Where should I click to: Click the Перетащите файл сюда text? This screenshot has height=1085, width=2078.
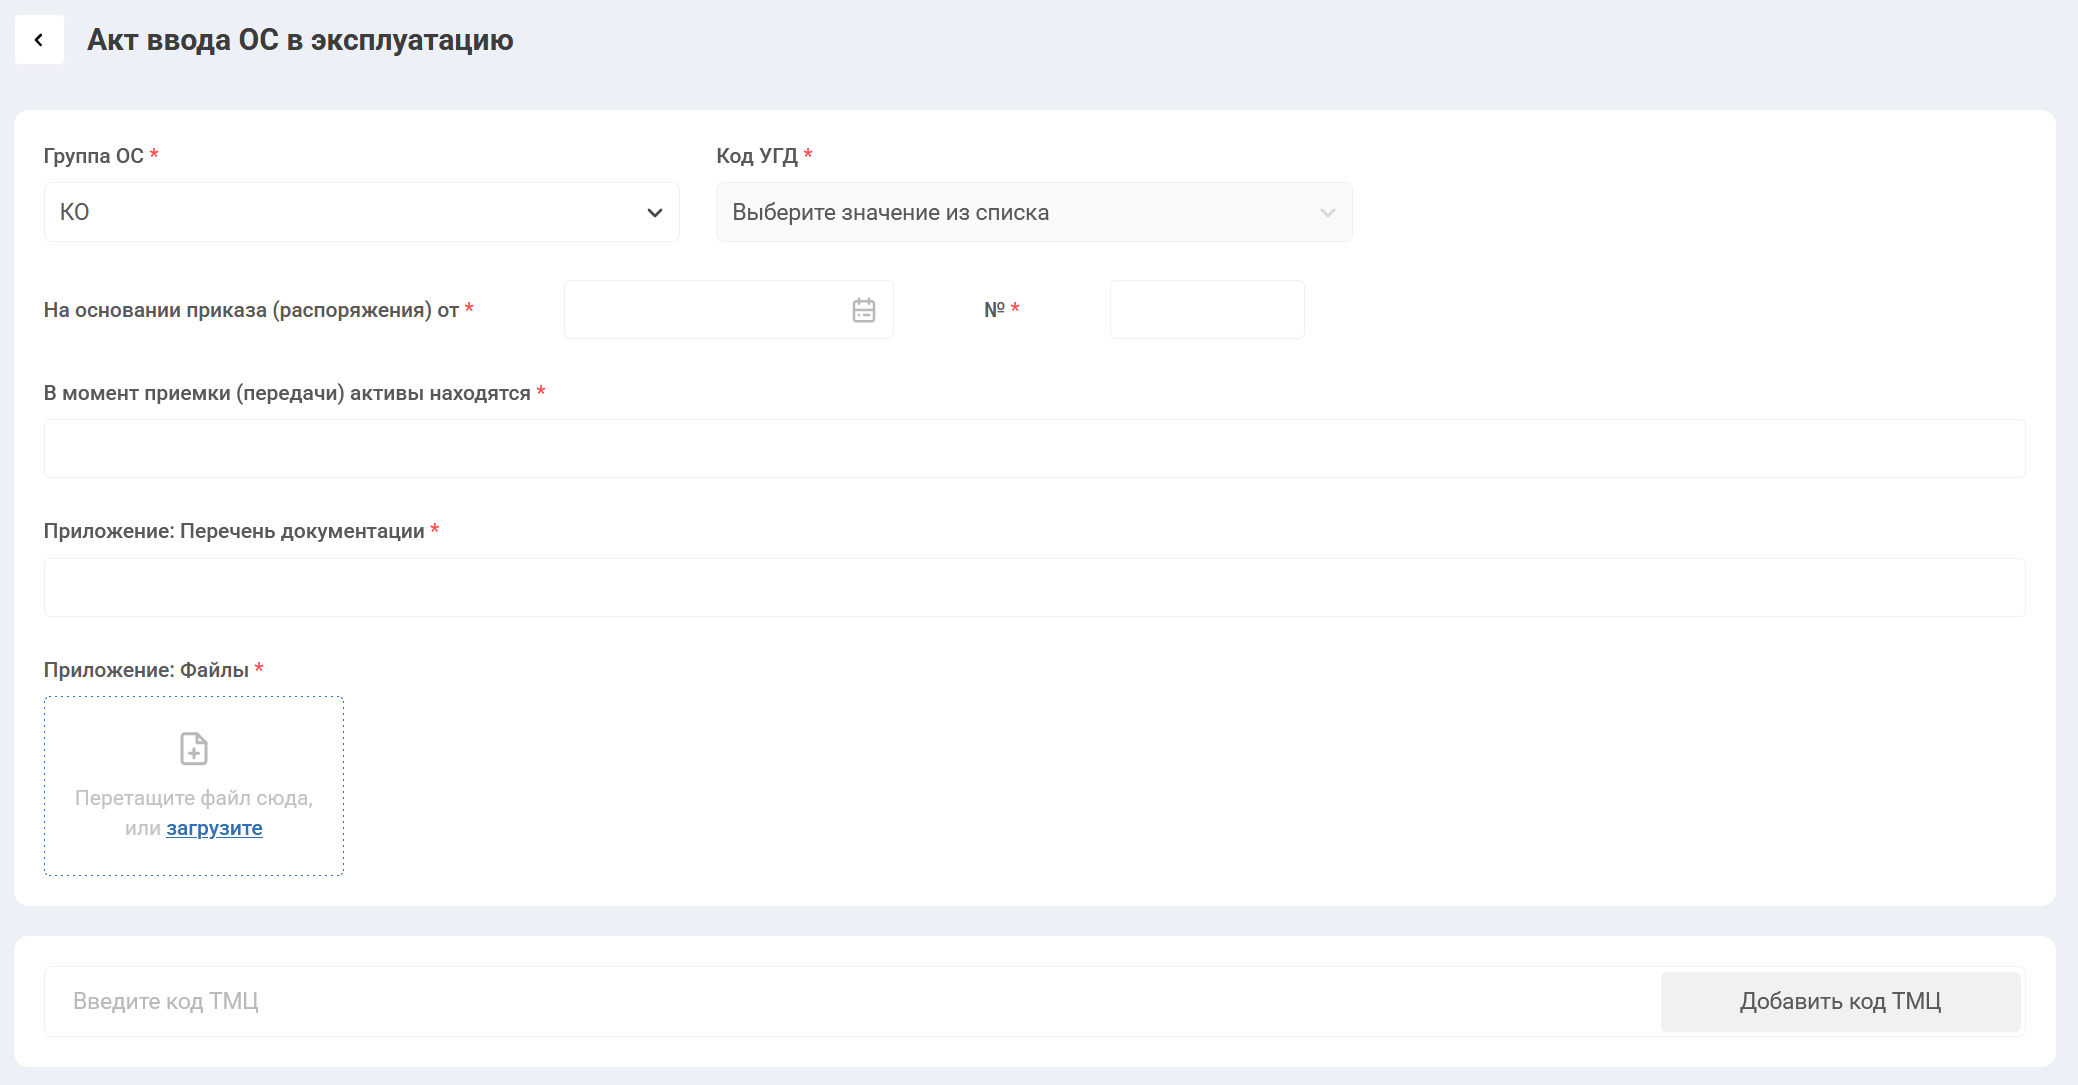[194, 798]
